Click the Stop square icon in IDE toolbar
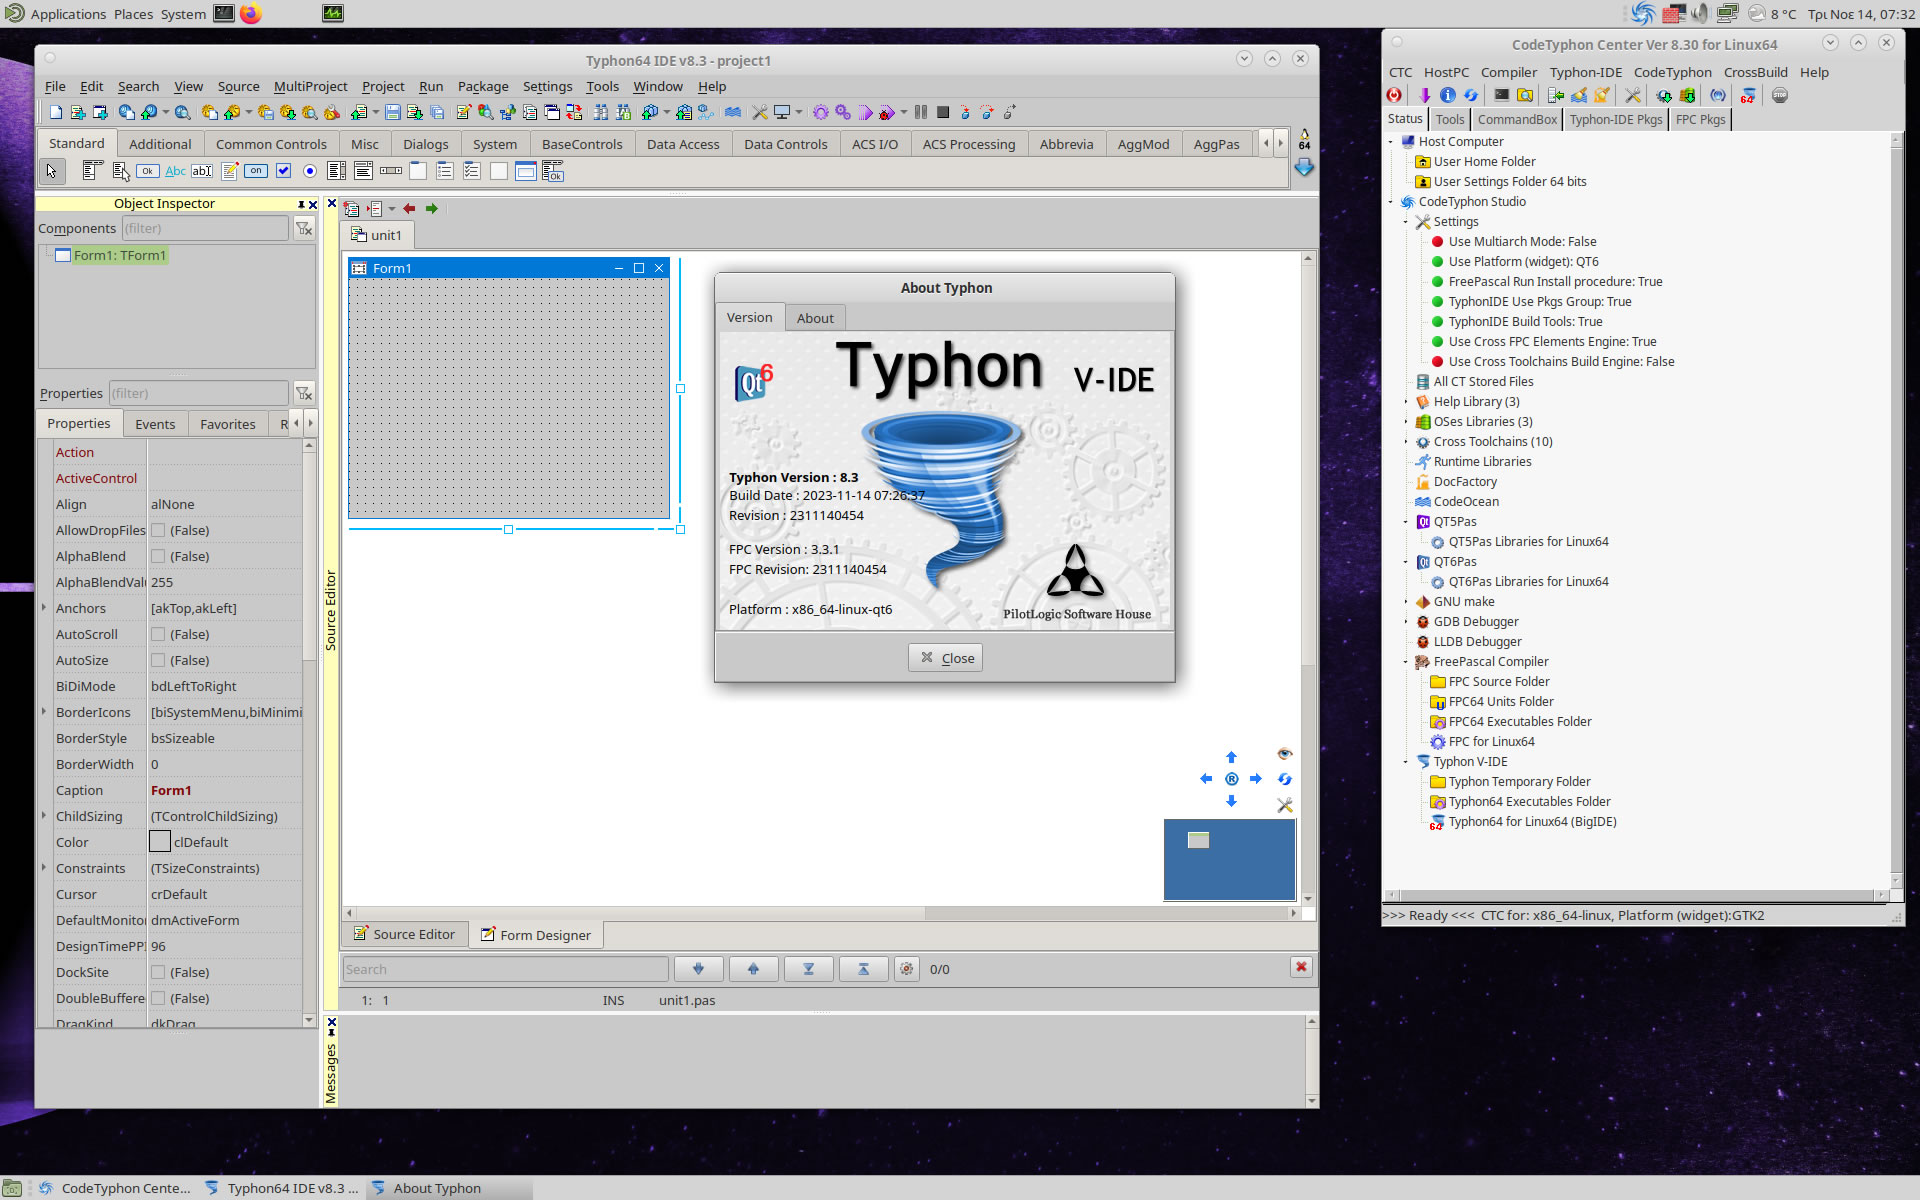The width and height of the screenshot is (1920, 1200). point(943,112)
